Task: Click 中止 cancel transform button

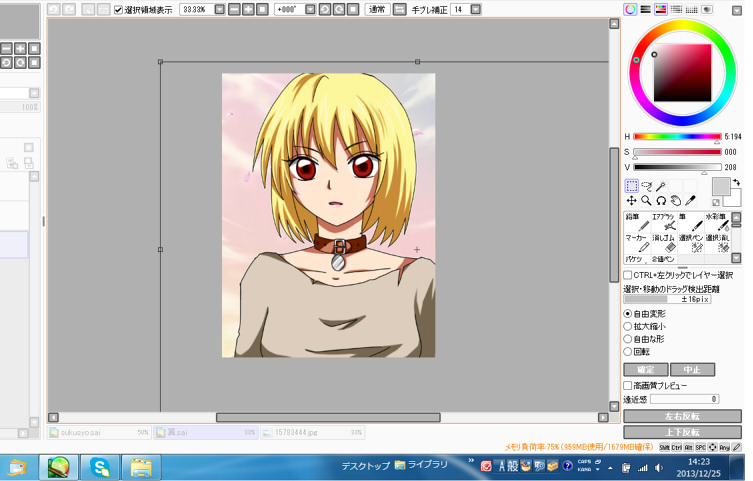Action: [692, 370]
